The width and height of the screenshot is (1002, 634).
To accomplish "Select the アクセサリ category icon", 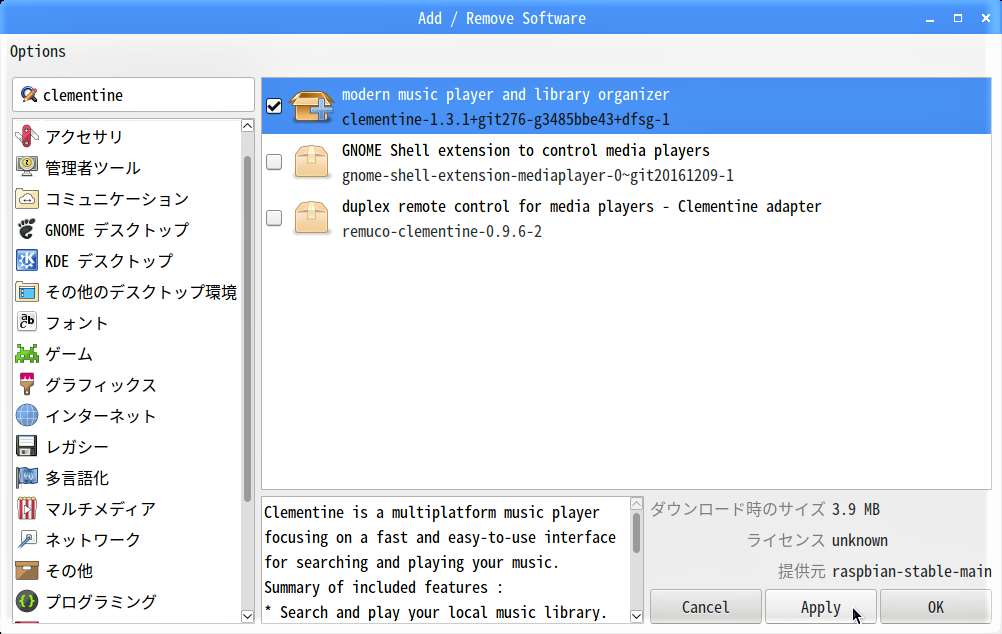I will [x=27, y=136].
